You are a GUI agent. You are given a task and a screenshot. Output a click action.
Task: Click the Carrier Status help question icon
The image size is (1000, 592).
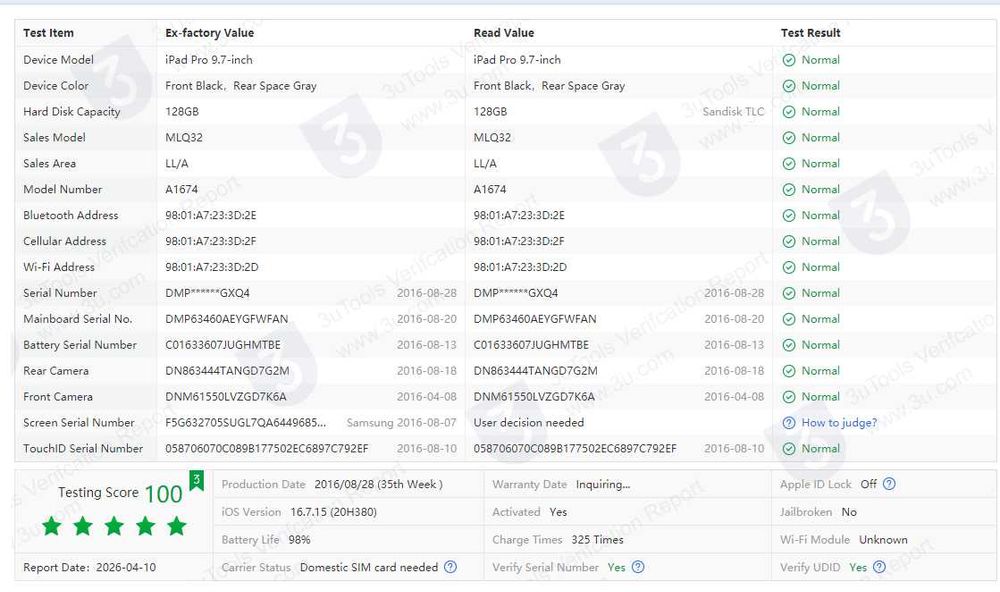tap(450, 567)
